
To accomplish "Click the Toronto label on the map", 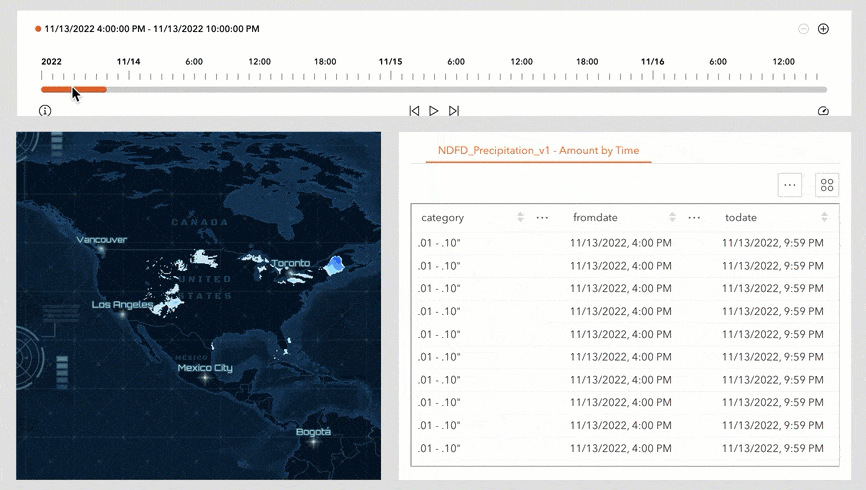I will tap(291, 264).
